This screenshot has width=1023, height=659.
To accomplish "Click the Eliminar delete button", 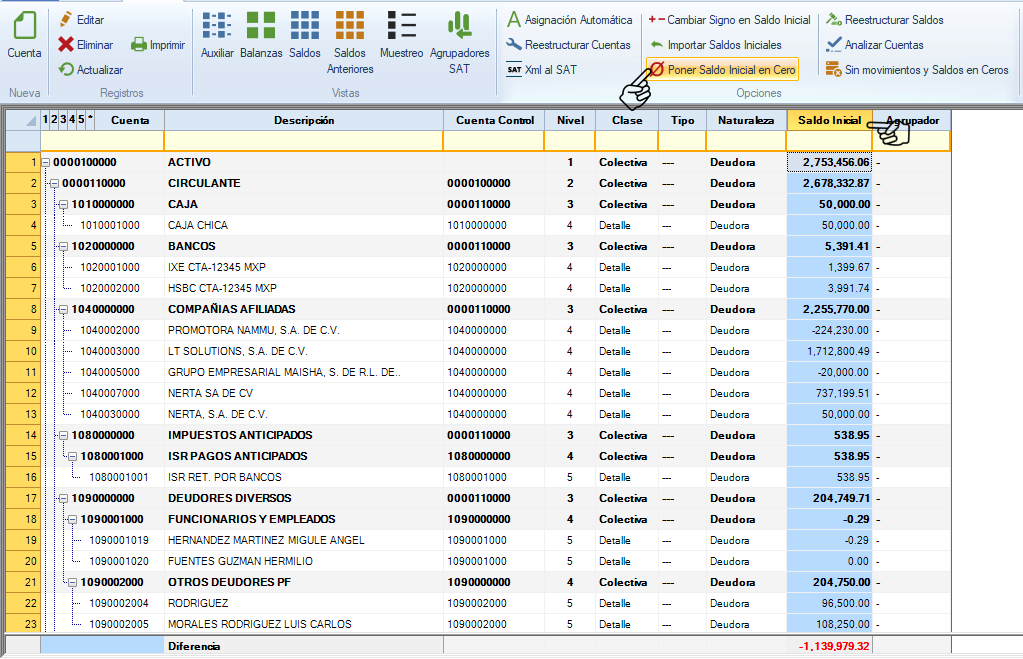I will pyautogui.click(x=86, y=44).
